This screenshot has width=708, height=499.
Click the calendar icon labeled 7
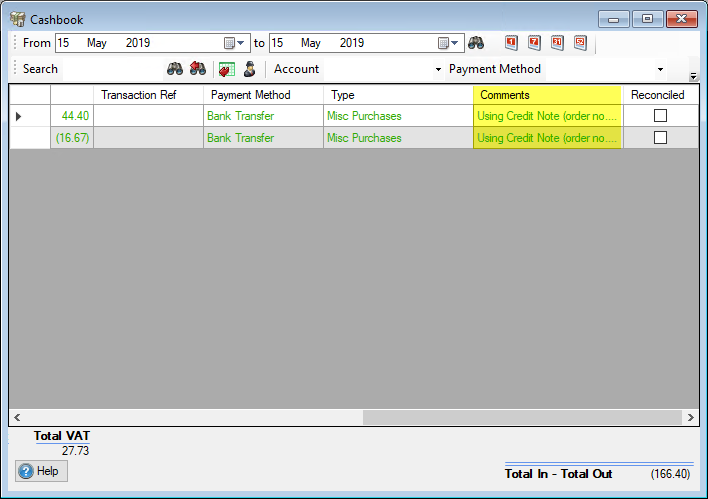click(534, 43)
